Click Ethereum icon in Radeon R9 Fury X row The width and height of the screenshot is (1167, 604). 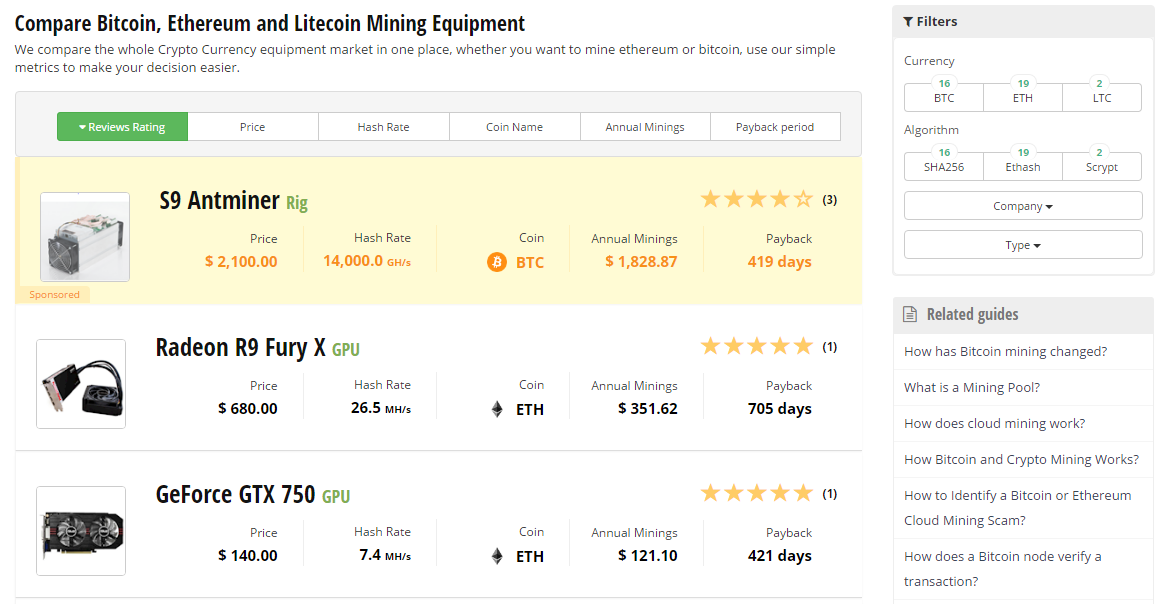[x=497, y=409]
